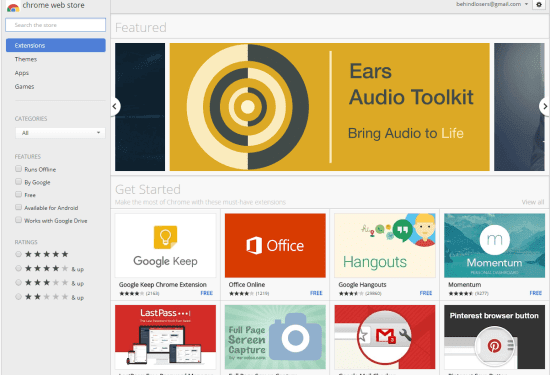Open the Google Mail Checker tile
This screenshot has width=550, height=375.
tap(385, 337)
